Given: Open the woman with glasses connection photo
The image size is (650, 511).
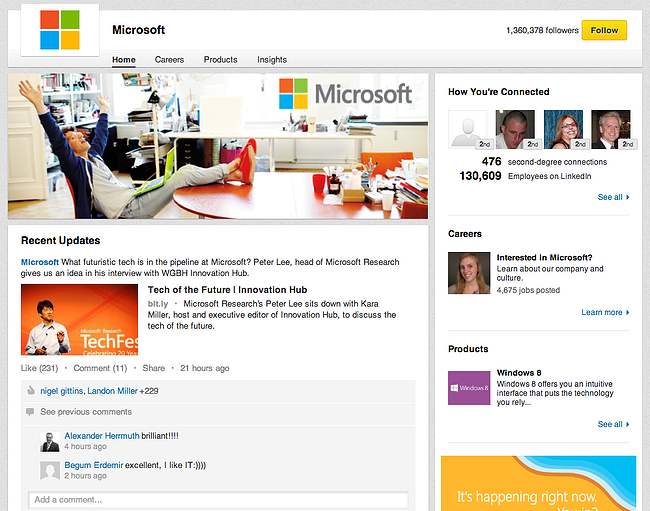Looking at the screenshot, I should (x=563, y=129).
